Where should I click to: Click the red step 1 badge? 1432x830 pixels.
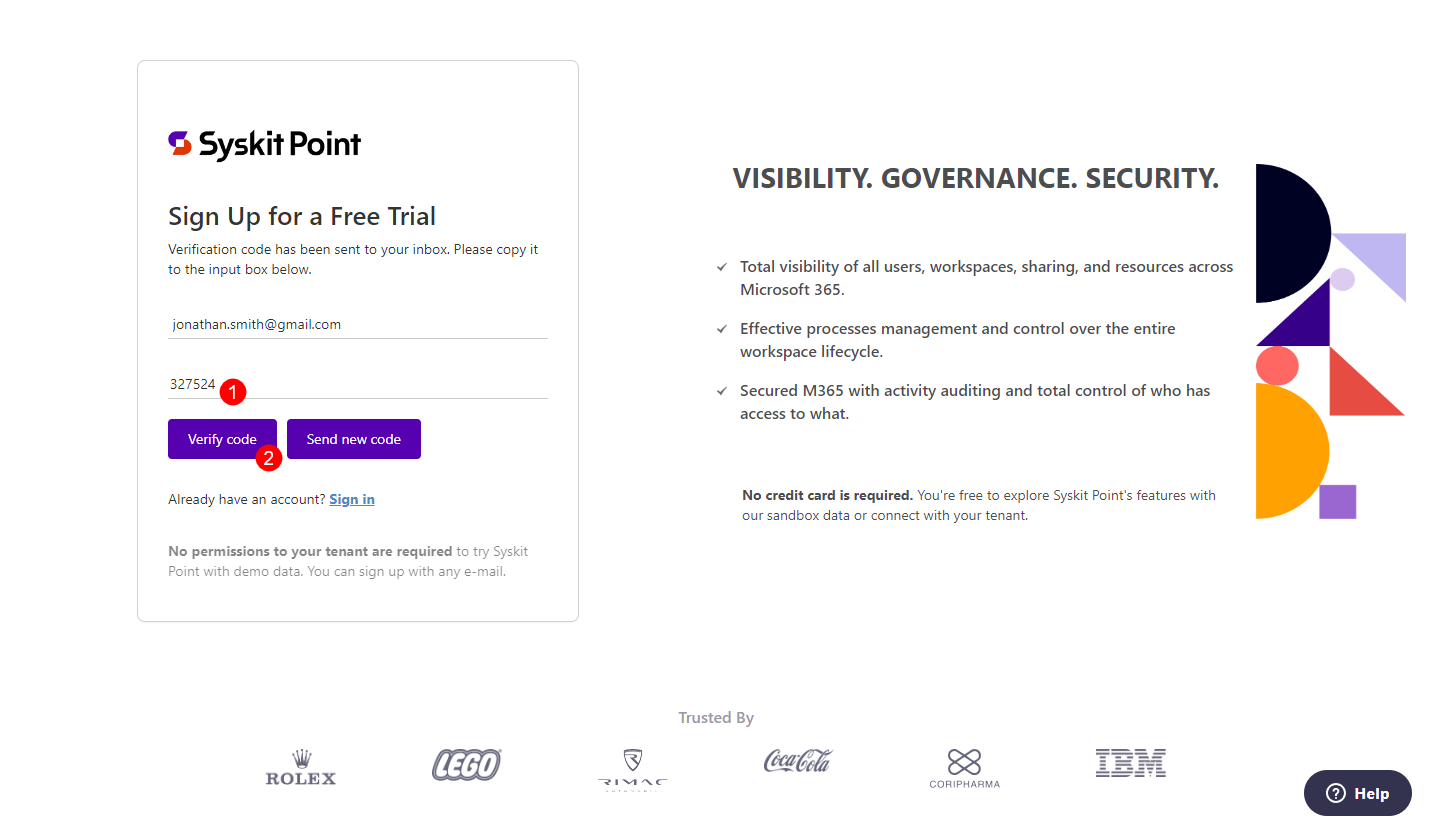pyautogui.click(x=233, y=392)
